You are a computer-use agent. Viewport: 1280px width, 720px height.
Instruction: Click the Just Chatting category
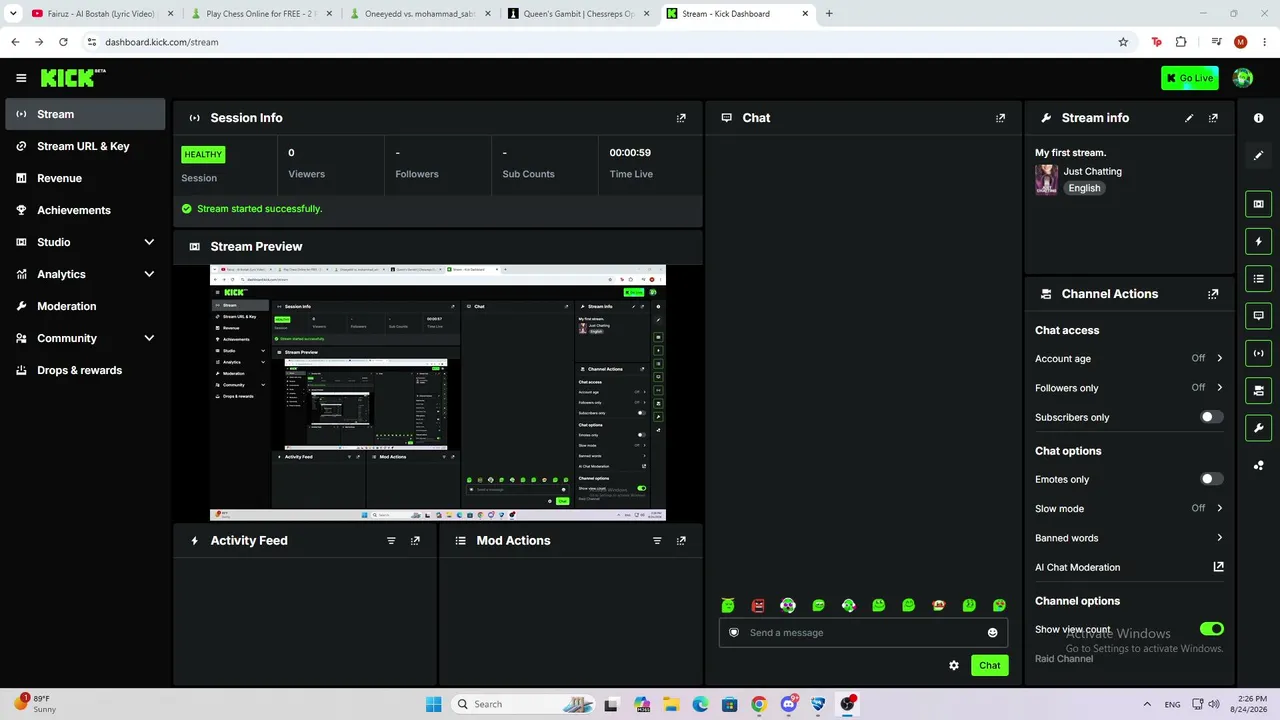pyautogui.click(x=1093, y=171)
